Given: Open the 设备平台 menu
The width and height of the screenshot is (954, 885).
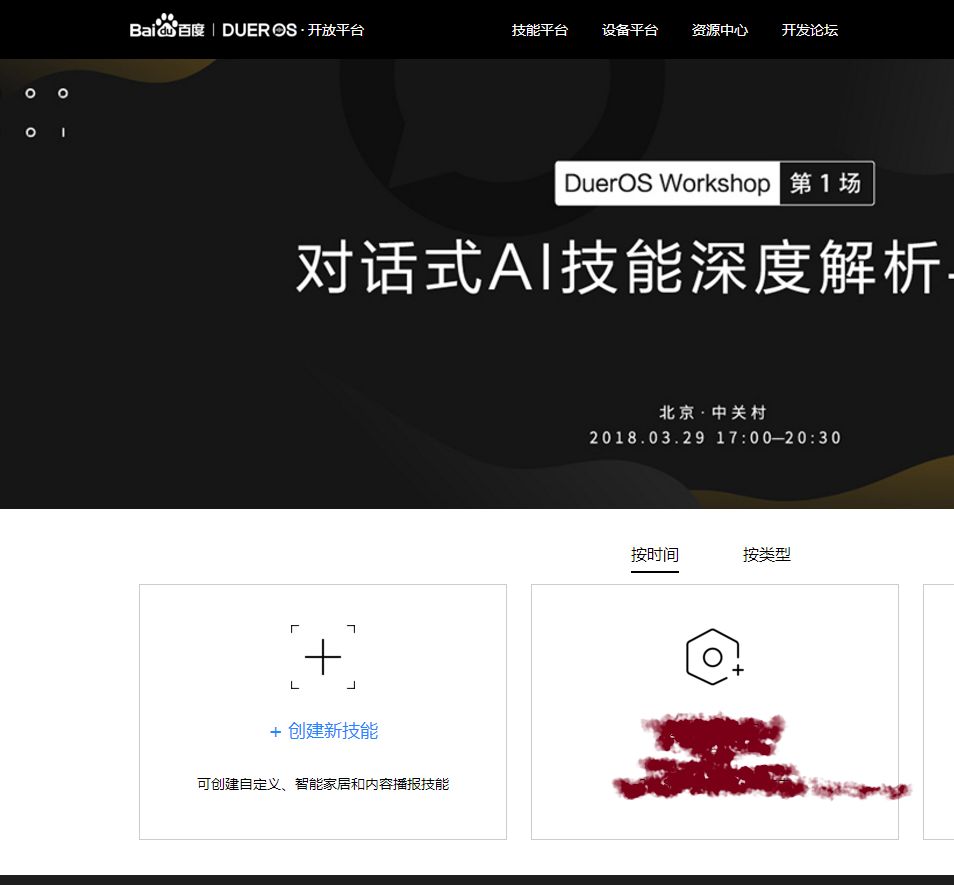Looking at the screenshot, I should pos(630,30).
